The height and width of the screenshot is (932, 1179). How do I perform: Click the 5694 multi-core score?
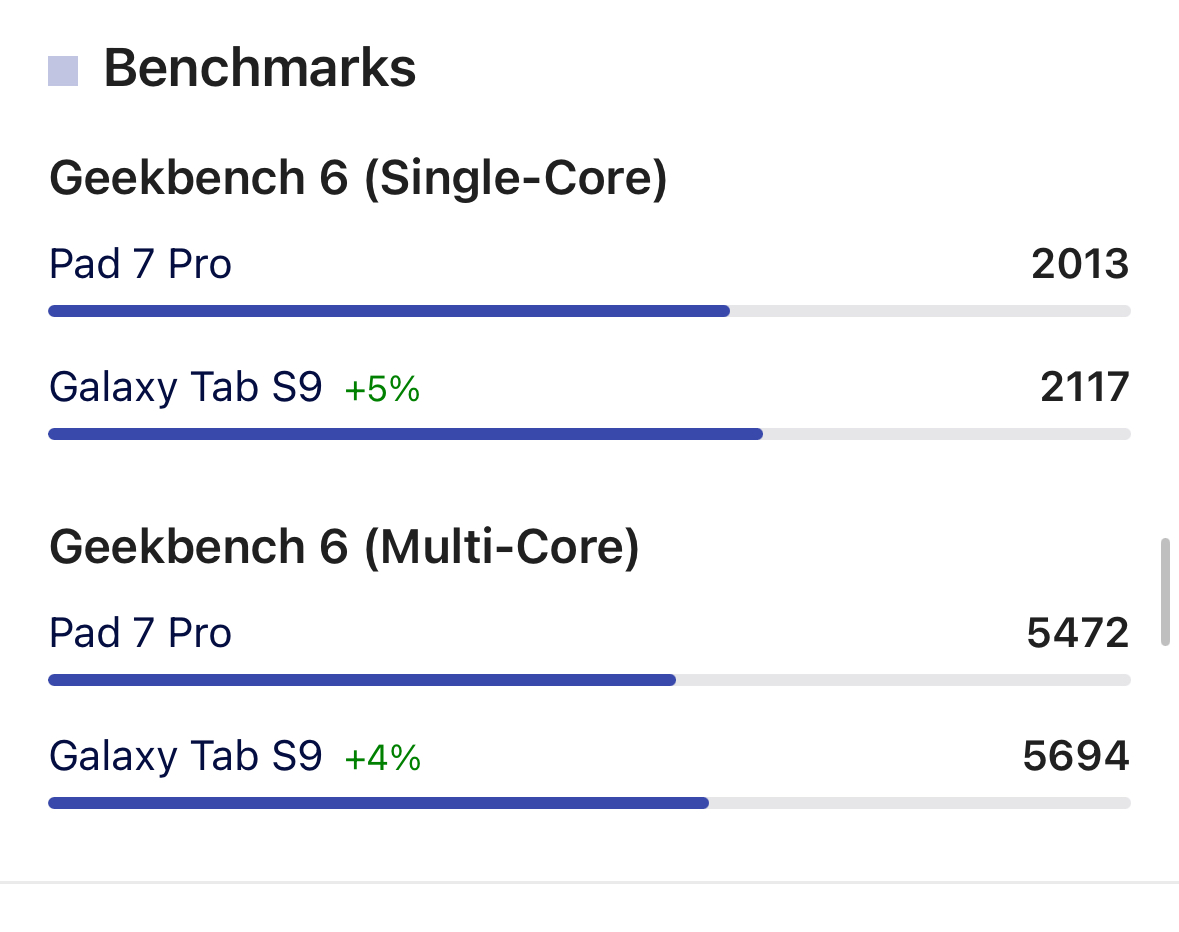pos(1075,756)
